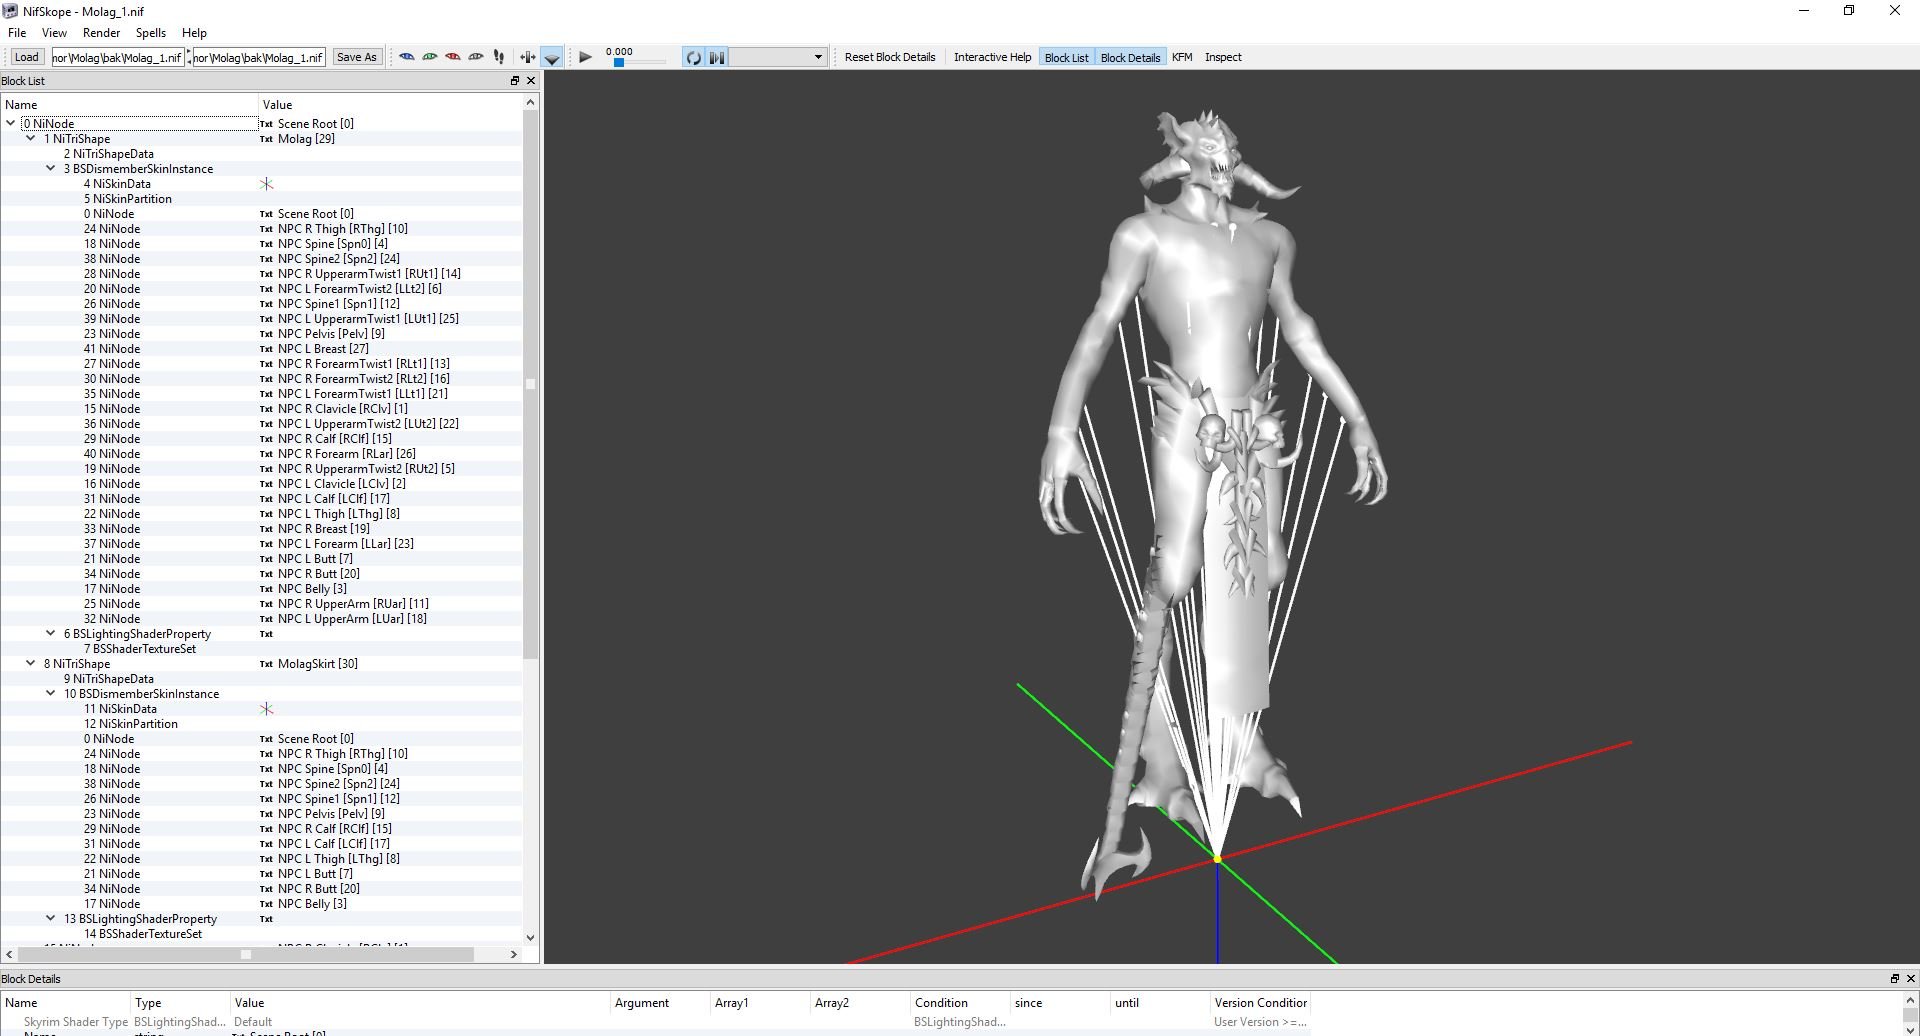Click the transform axes icon beside 11 NiSkinData
The height and width of the screenshot is (1036, 1920).
(267, 709)
